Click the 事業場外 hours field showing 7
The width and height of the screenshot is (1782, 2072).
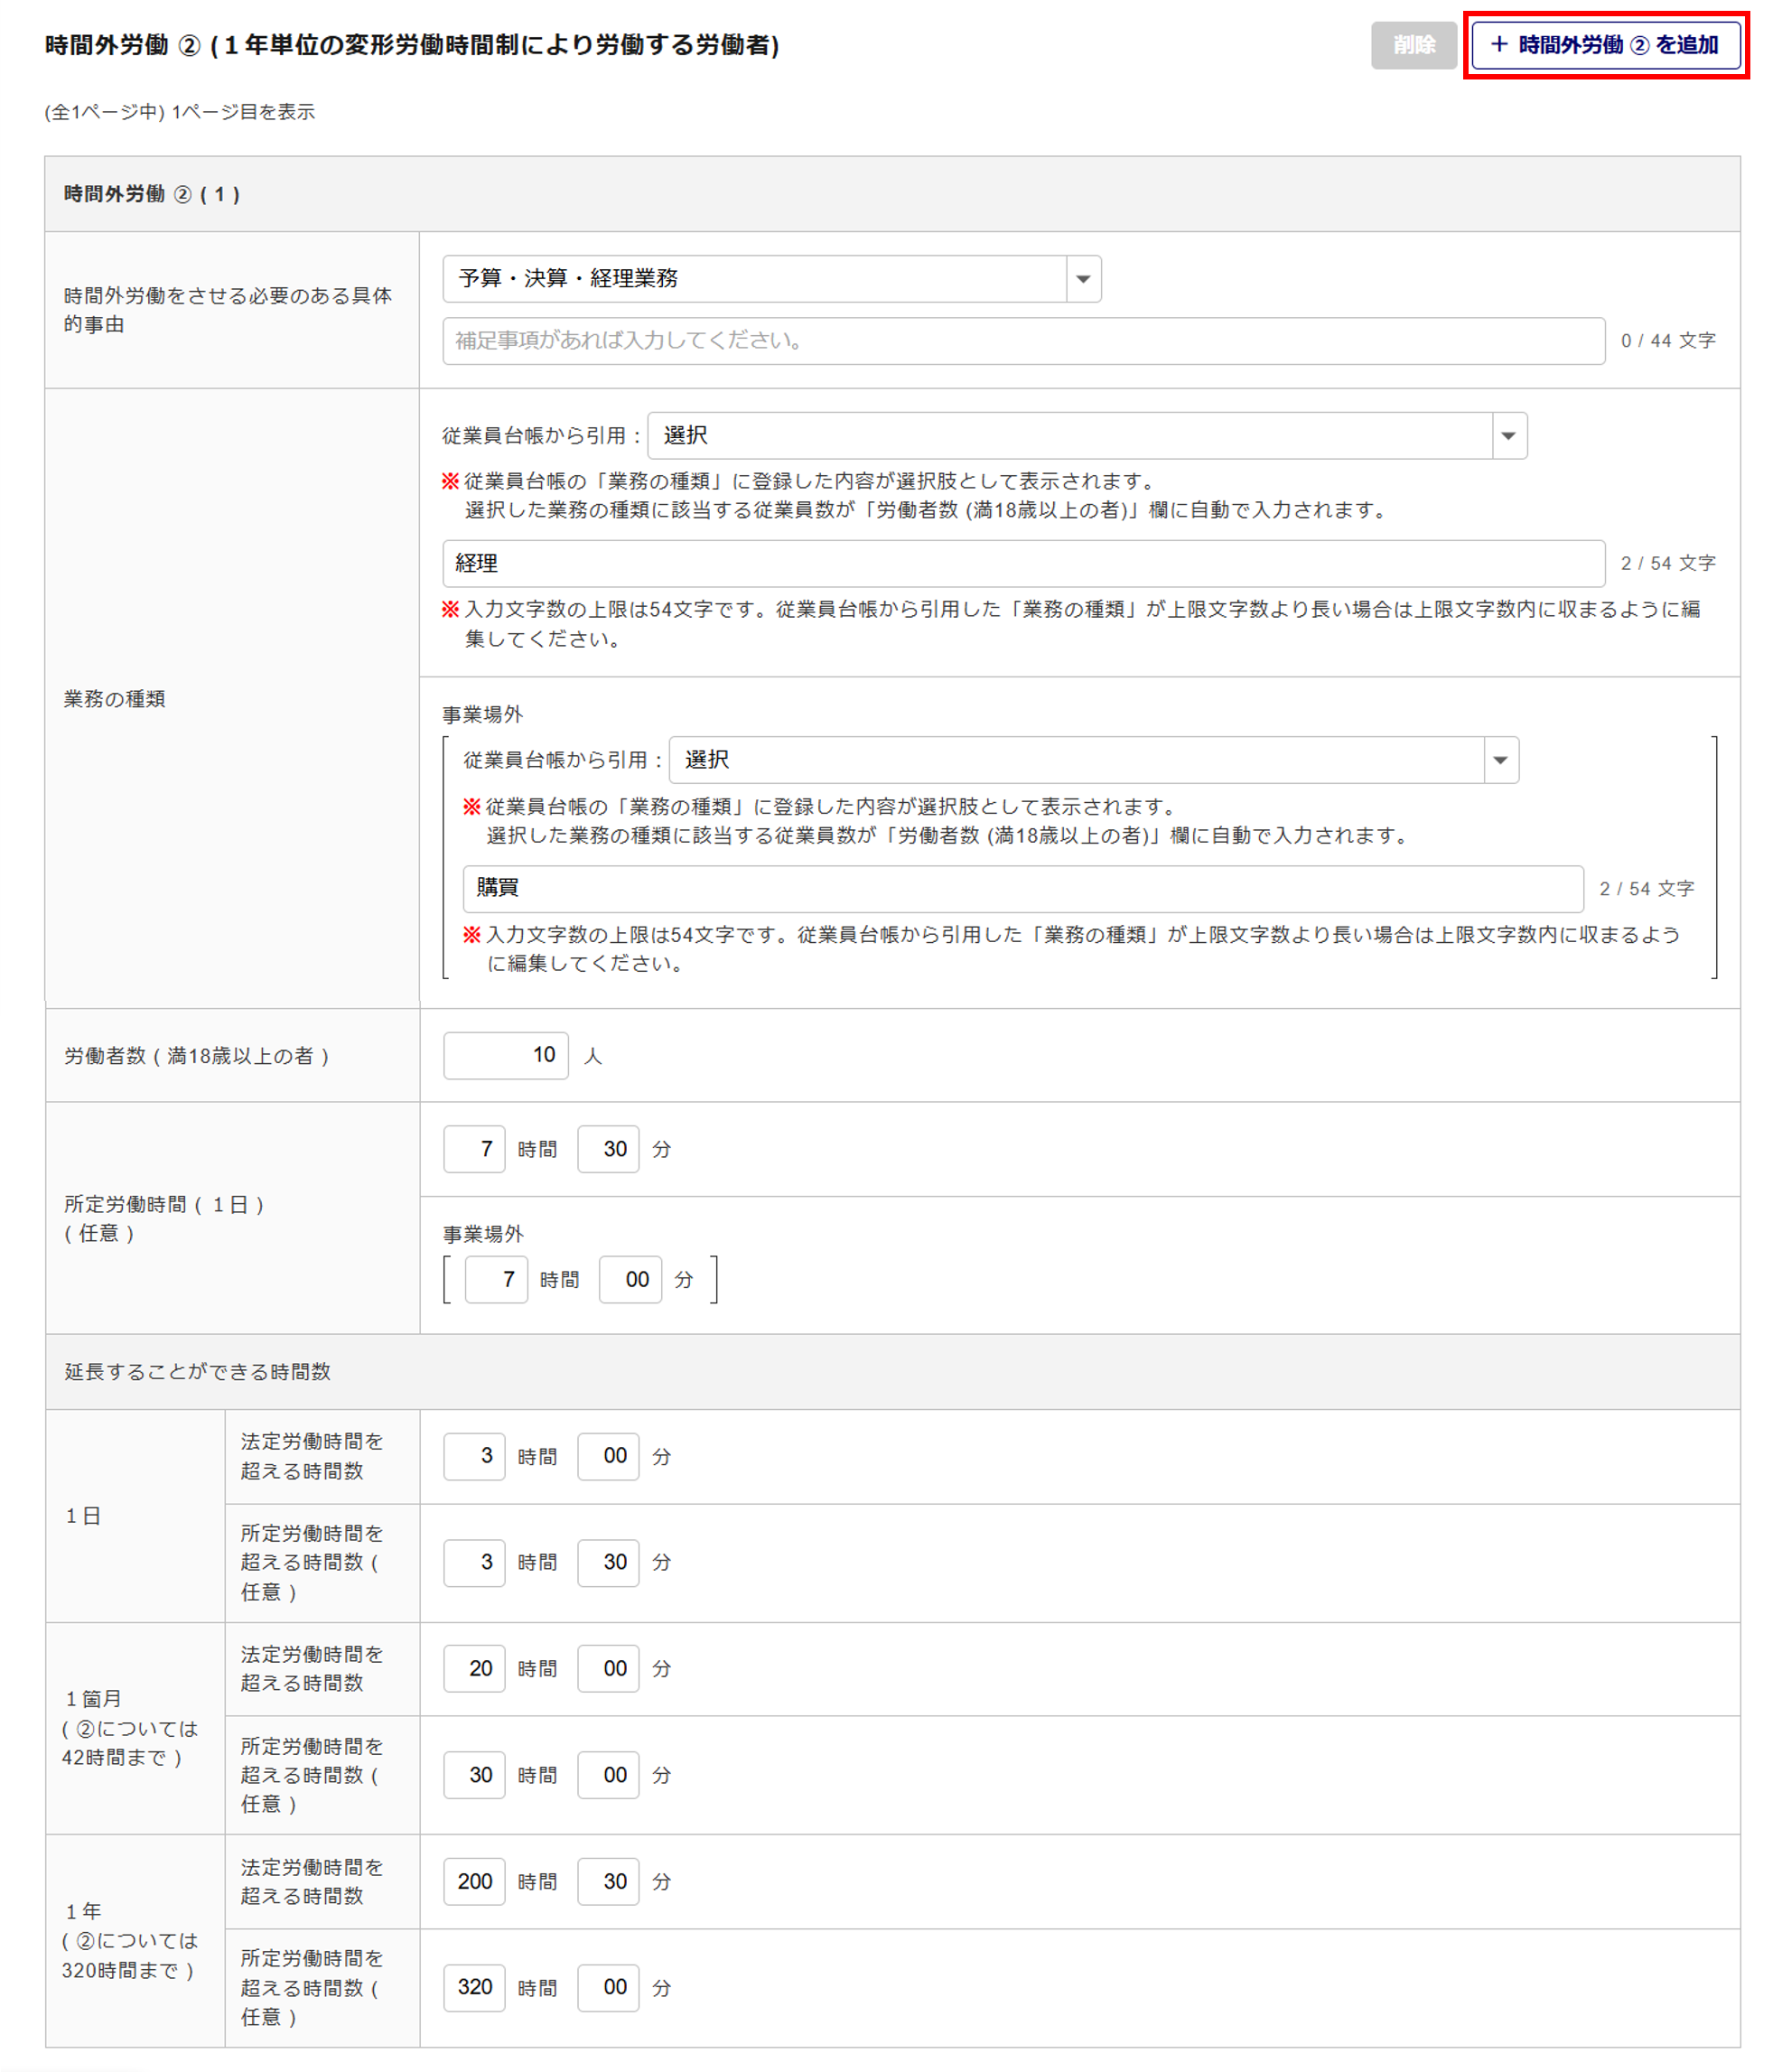point(497,1279)
